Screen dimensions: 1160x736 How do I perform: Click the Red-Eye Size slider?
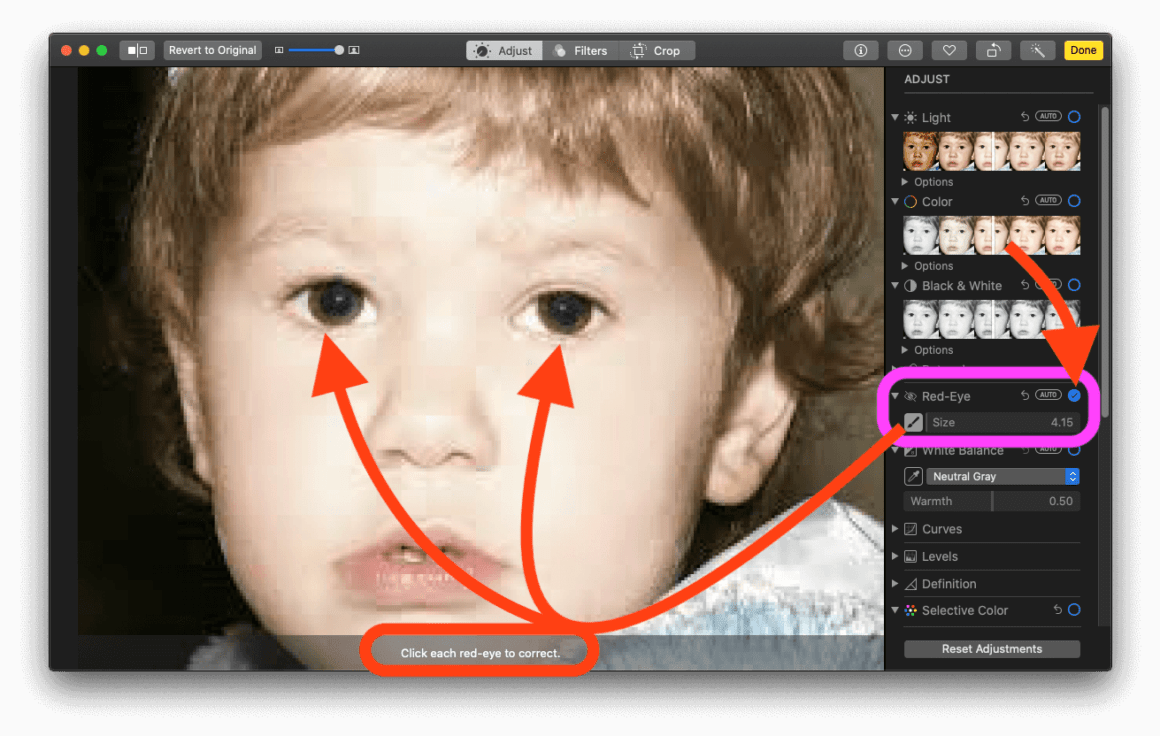(1002, 422)
